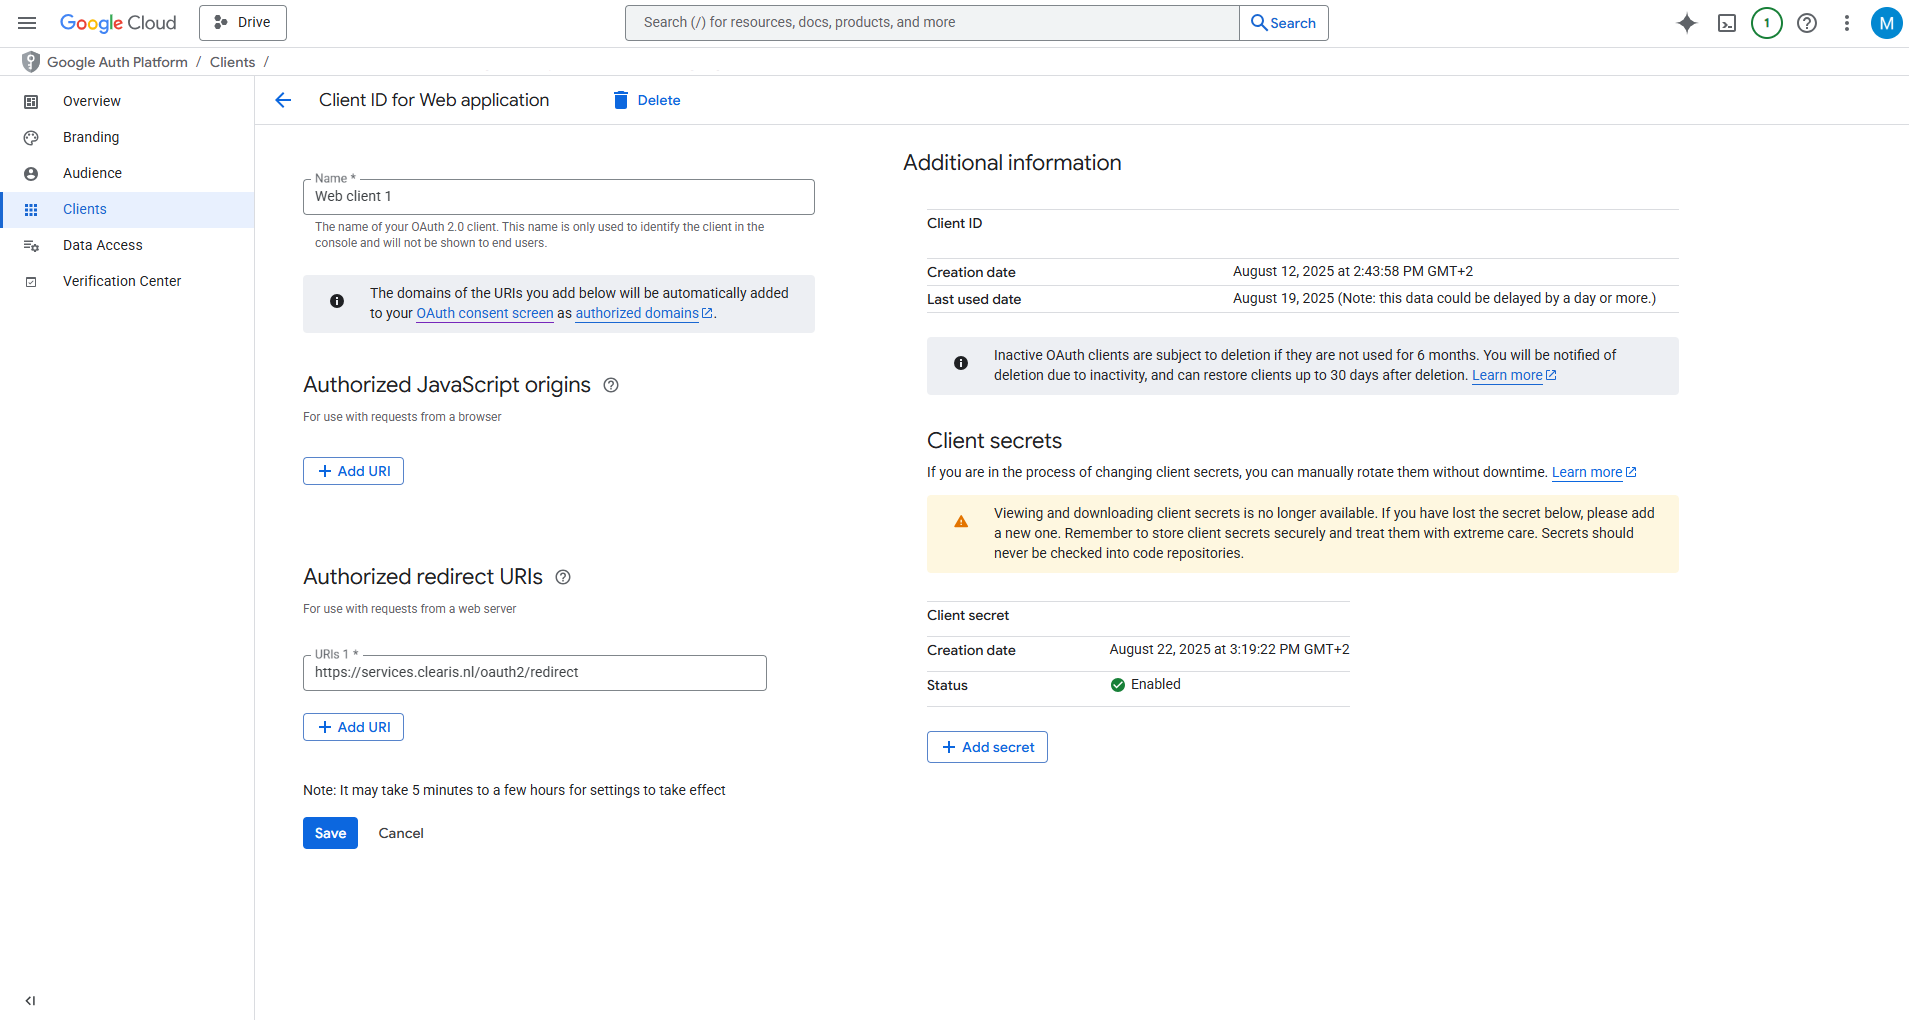Open the help question mark icon
1909x1020 pixels.
point(1806,23)
